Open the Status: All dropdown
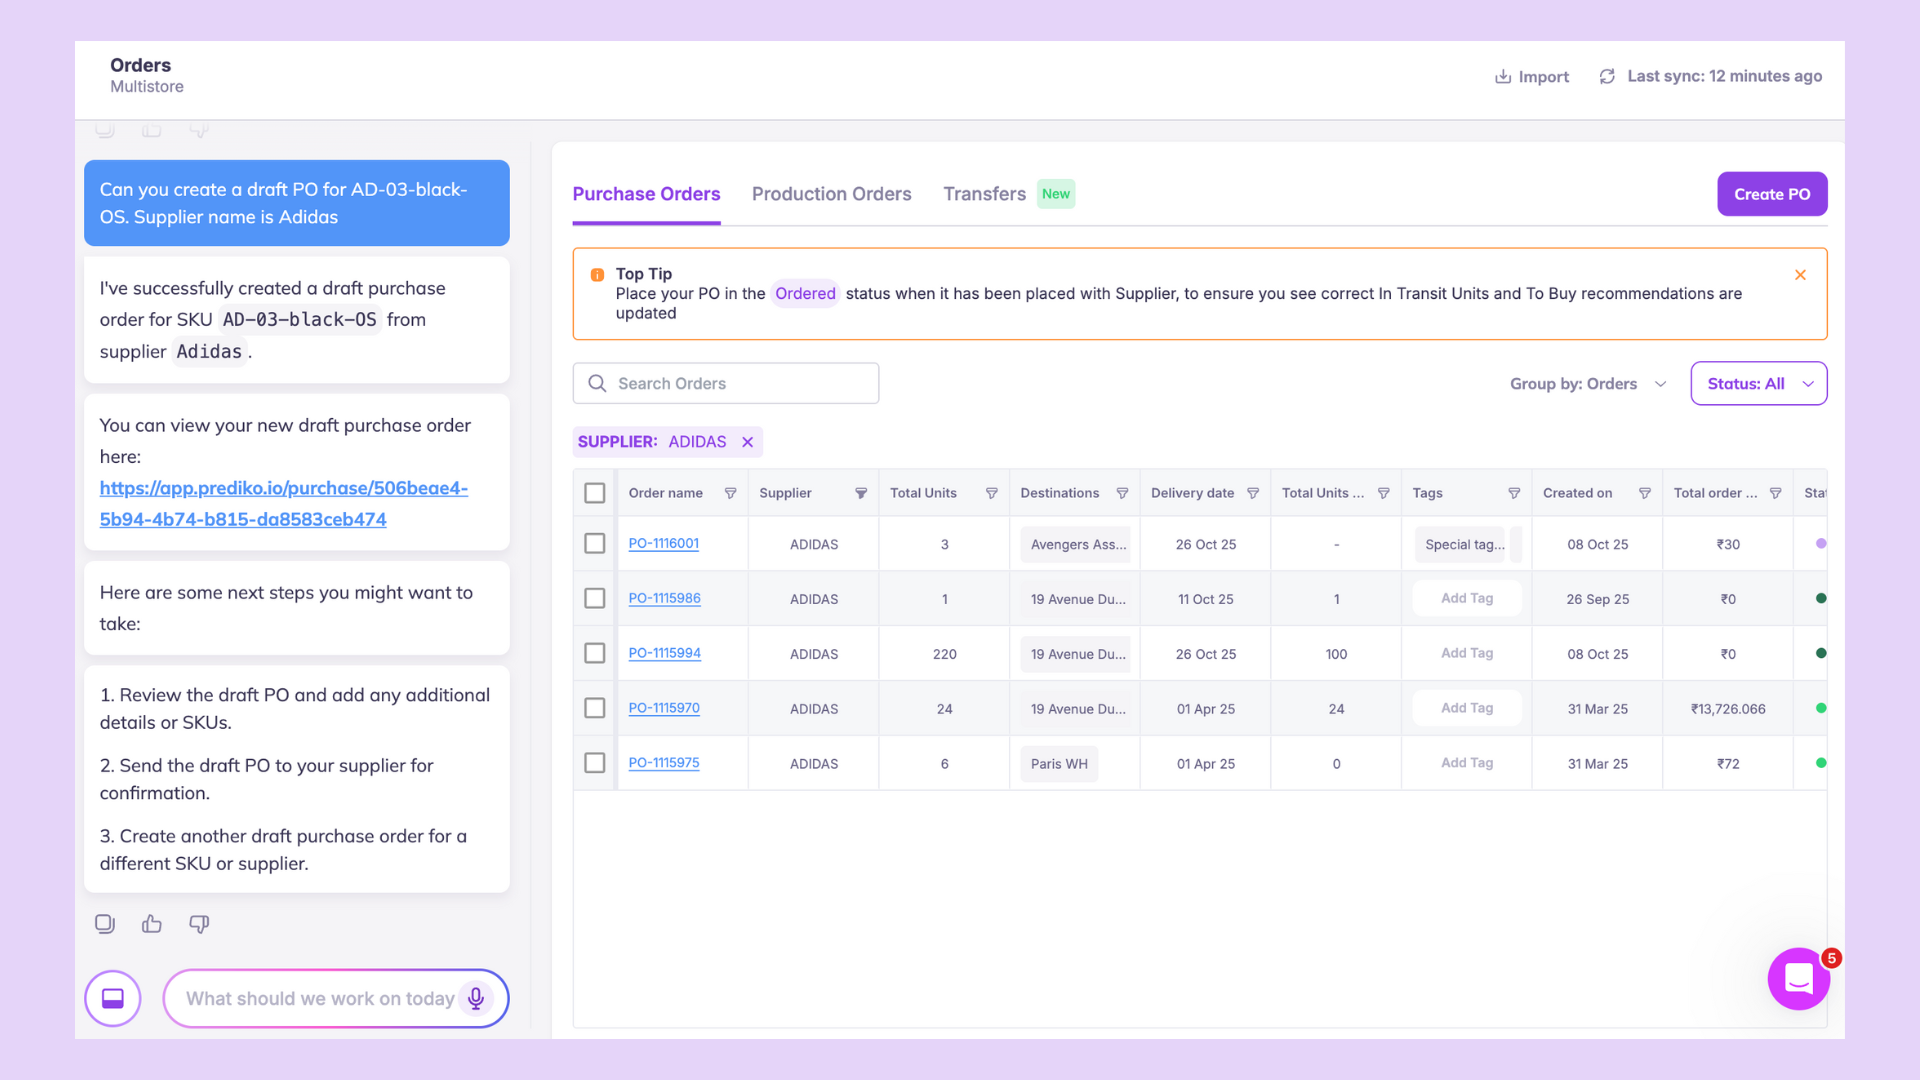The height and width of the screenshot is (1080, 1920). coord(1758,384)
